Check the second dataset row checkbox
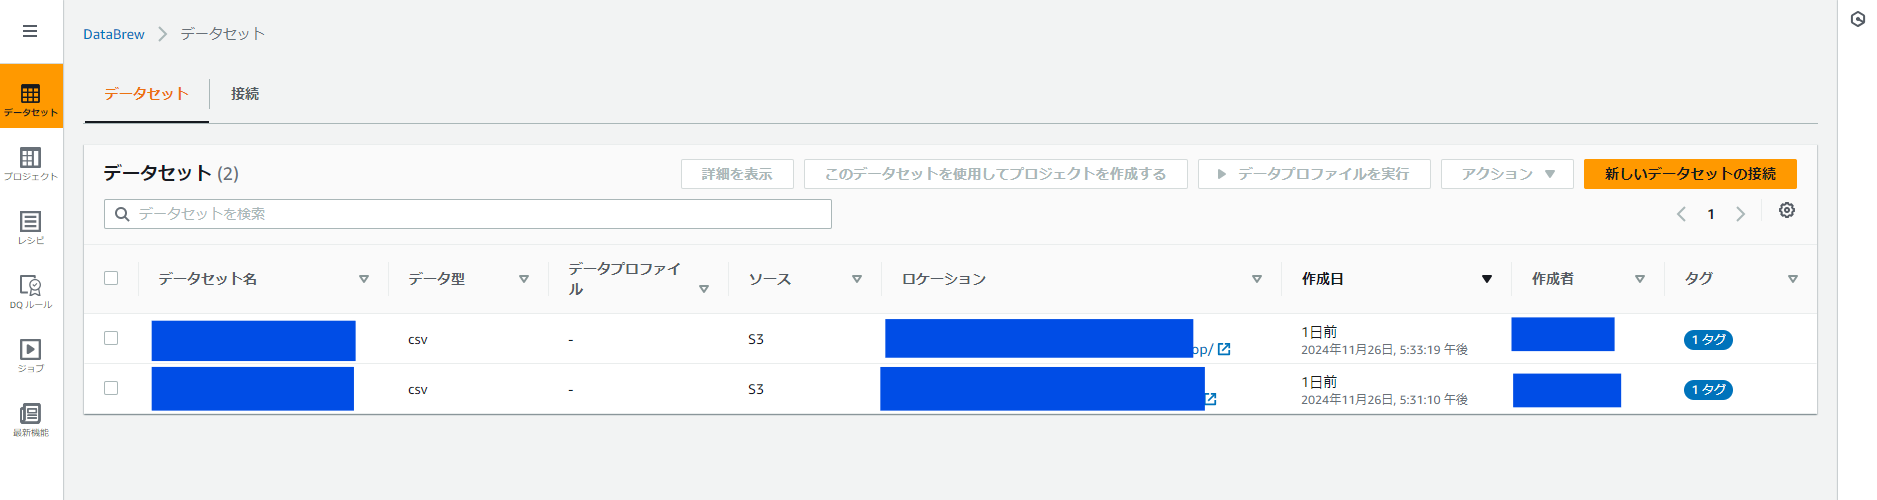The image size is (1877, 500). [x=111, y=388]
